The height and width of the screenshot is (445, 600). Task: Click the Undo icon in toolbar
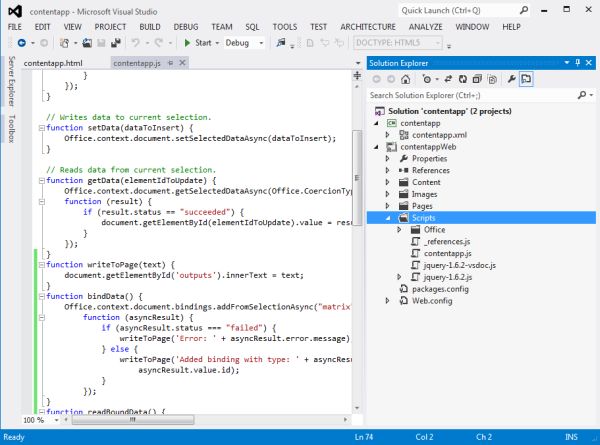[134, 44]
